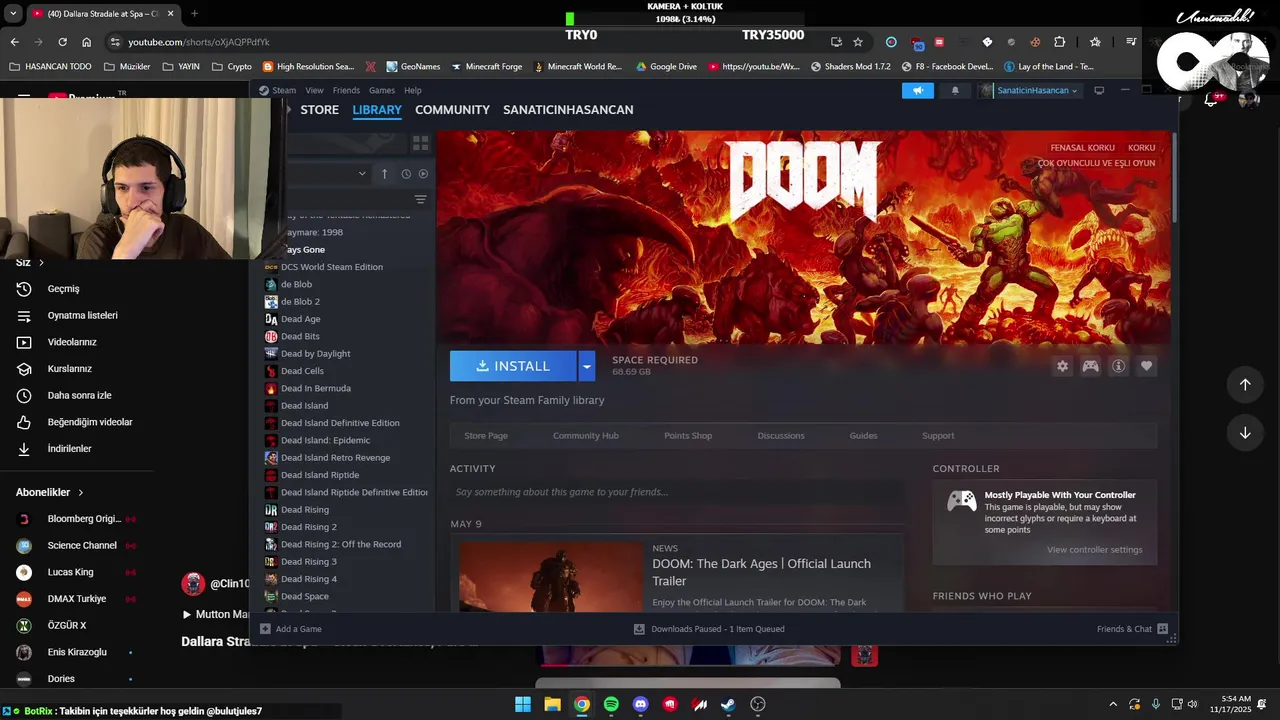The width and height of the screenshot is (1280, 720).
Task: Expand the library filter dropdown chevron
Action: [x=362, y=174]
